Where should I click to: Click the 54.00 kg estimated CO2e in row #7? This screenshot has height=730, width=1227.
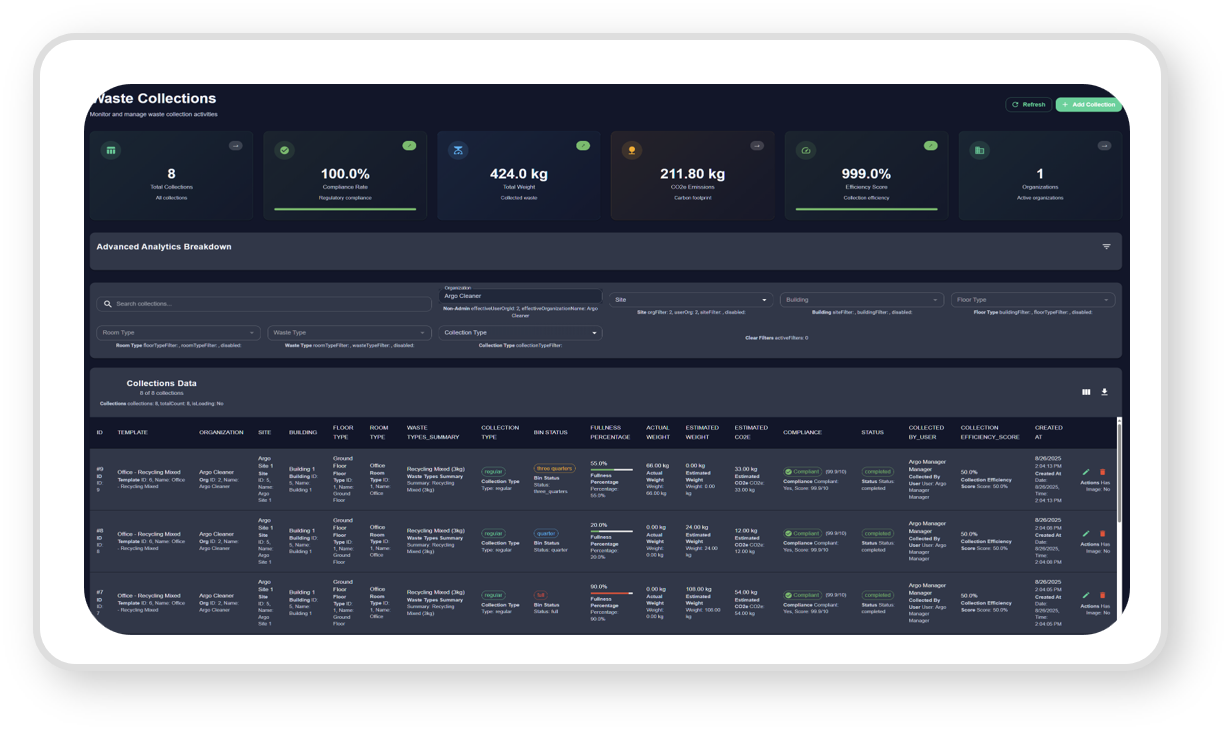click(746, 593)
